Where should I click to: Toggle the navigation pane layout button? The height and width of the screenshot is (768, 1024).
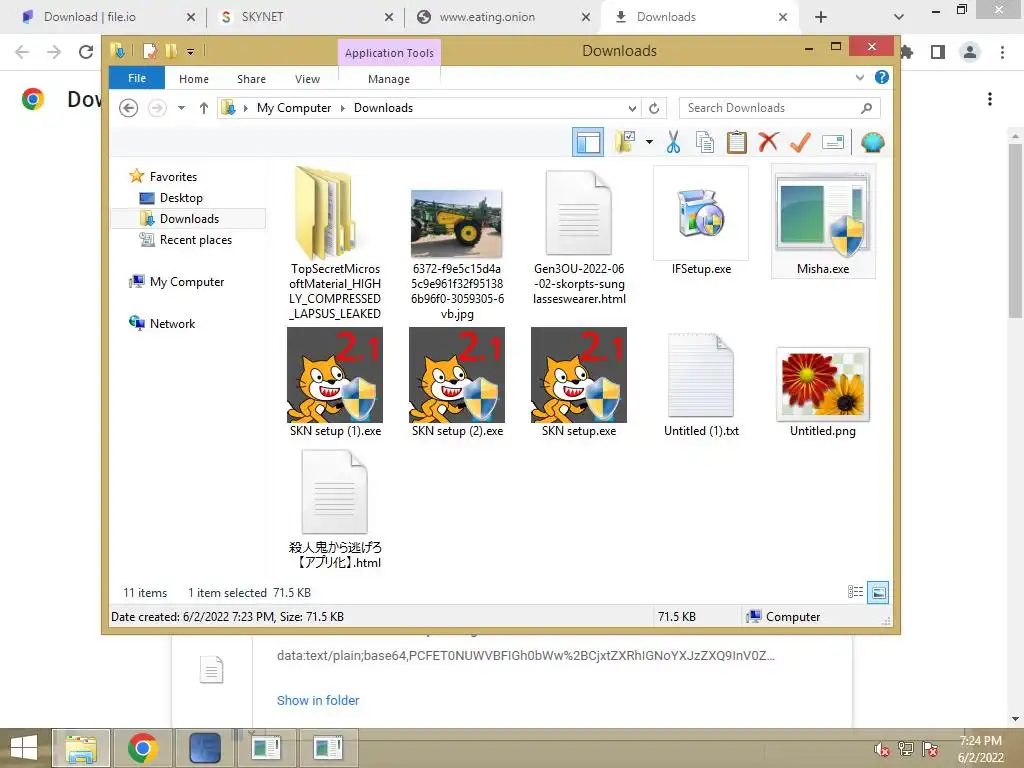(x=588, y=142)
